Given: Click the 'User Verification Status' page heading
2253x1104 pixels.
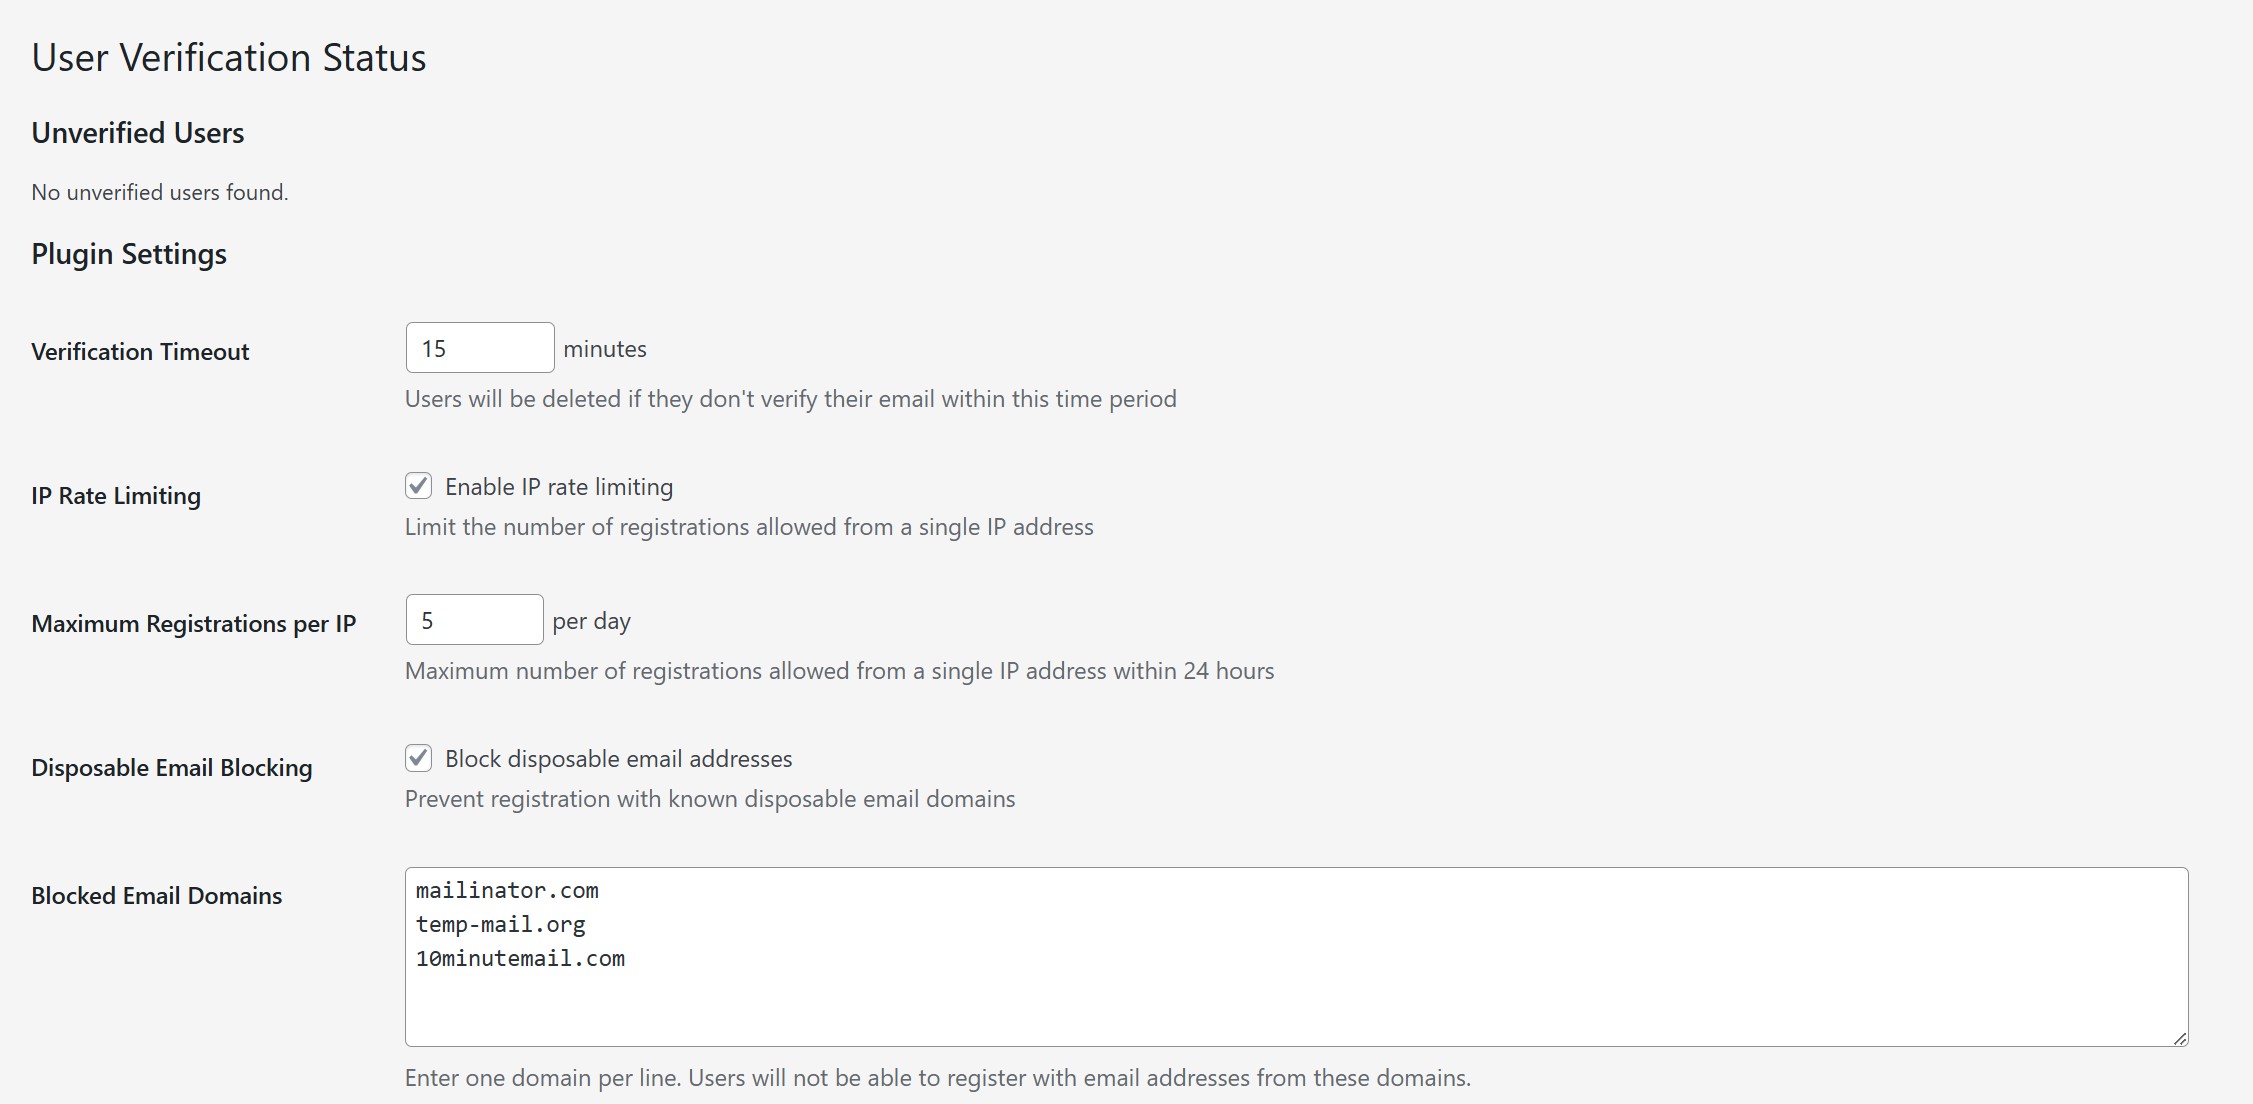Looking at the screenshot, I should (229, 57).
